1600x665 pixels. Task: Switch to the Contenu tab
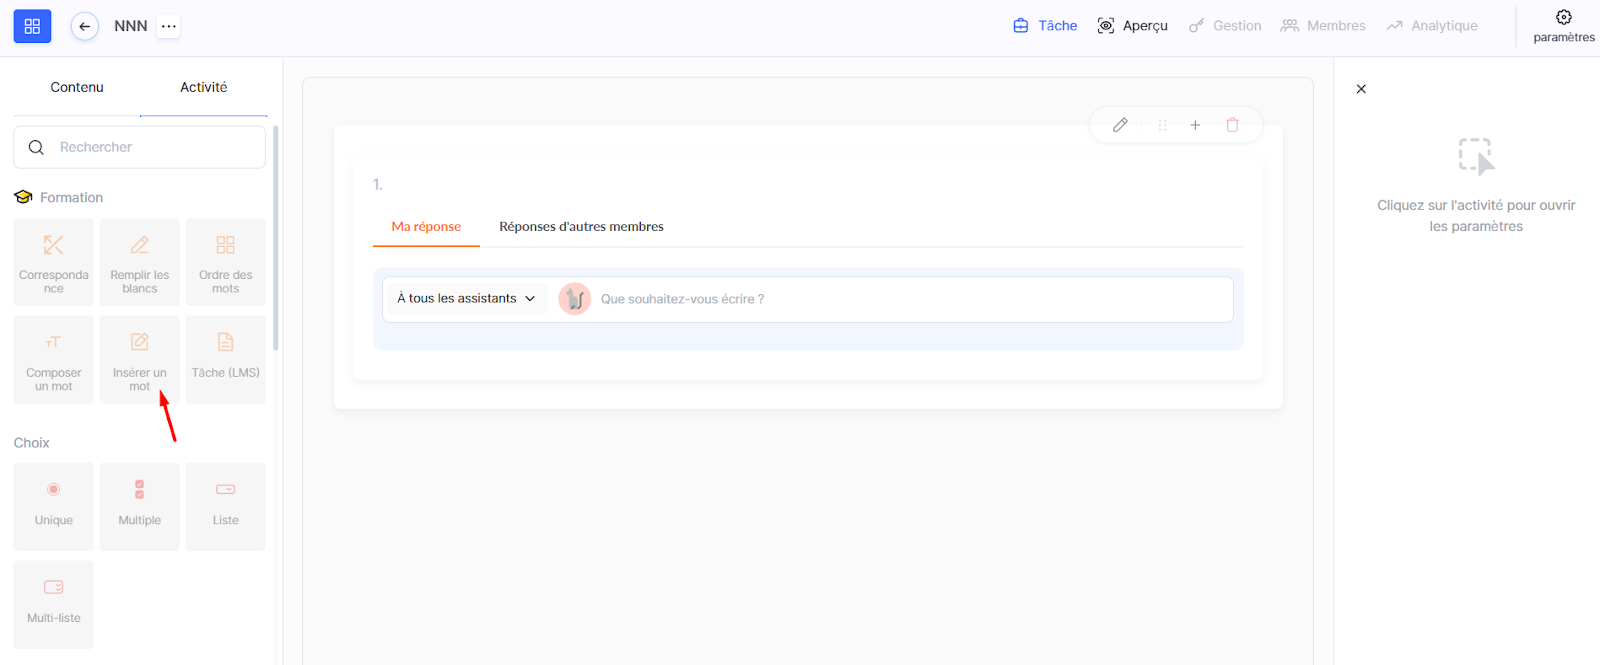pyautogui.click(x=77, y=87)
